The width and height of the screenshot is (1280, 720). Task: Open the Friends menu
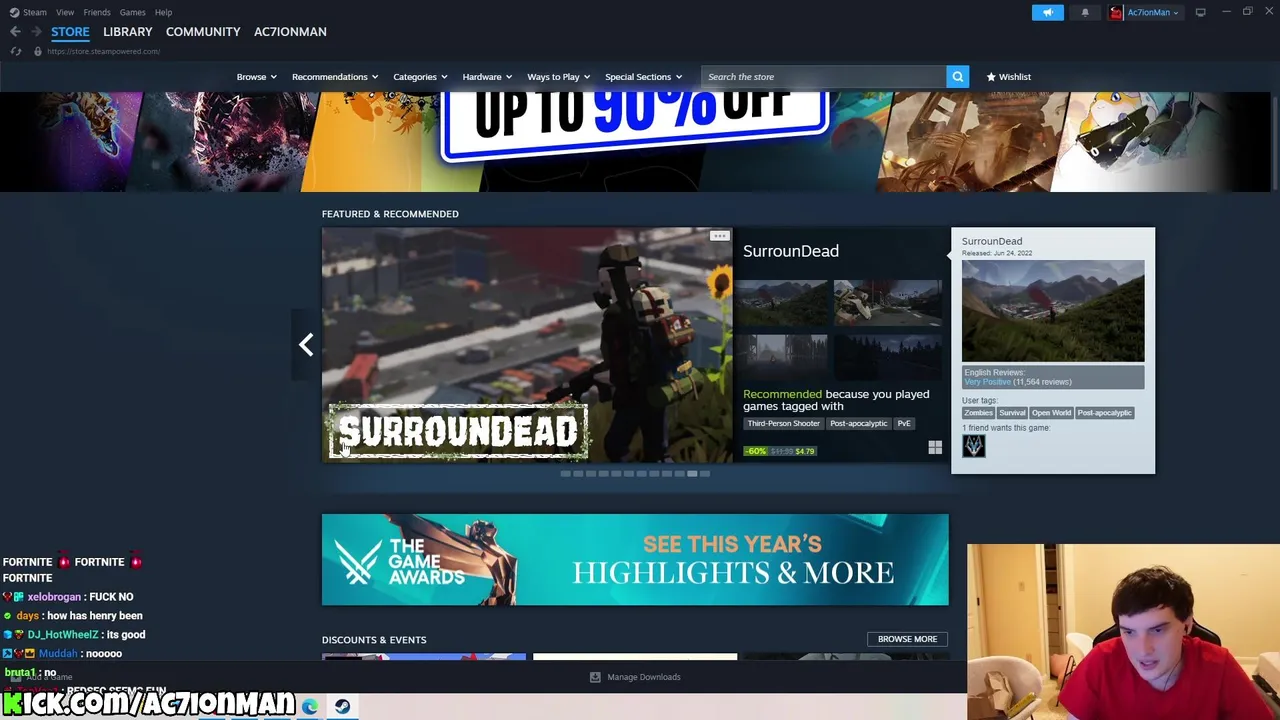point(97,12)
